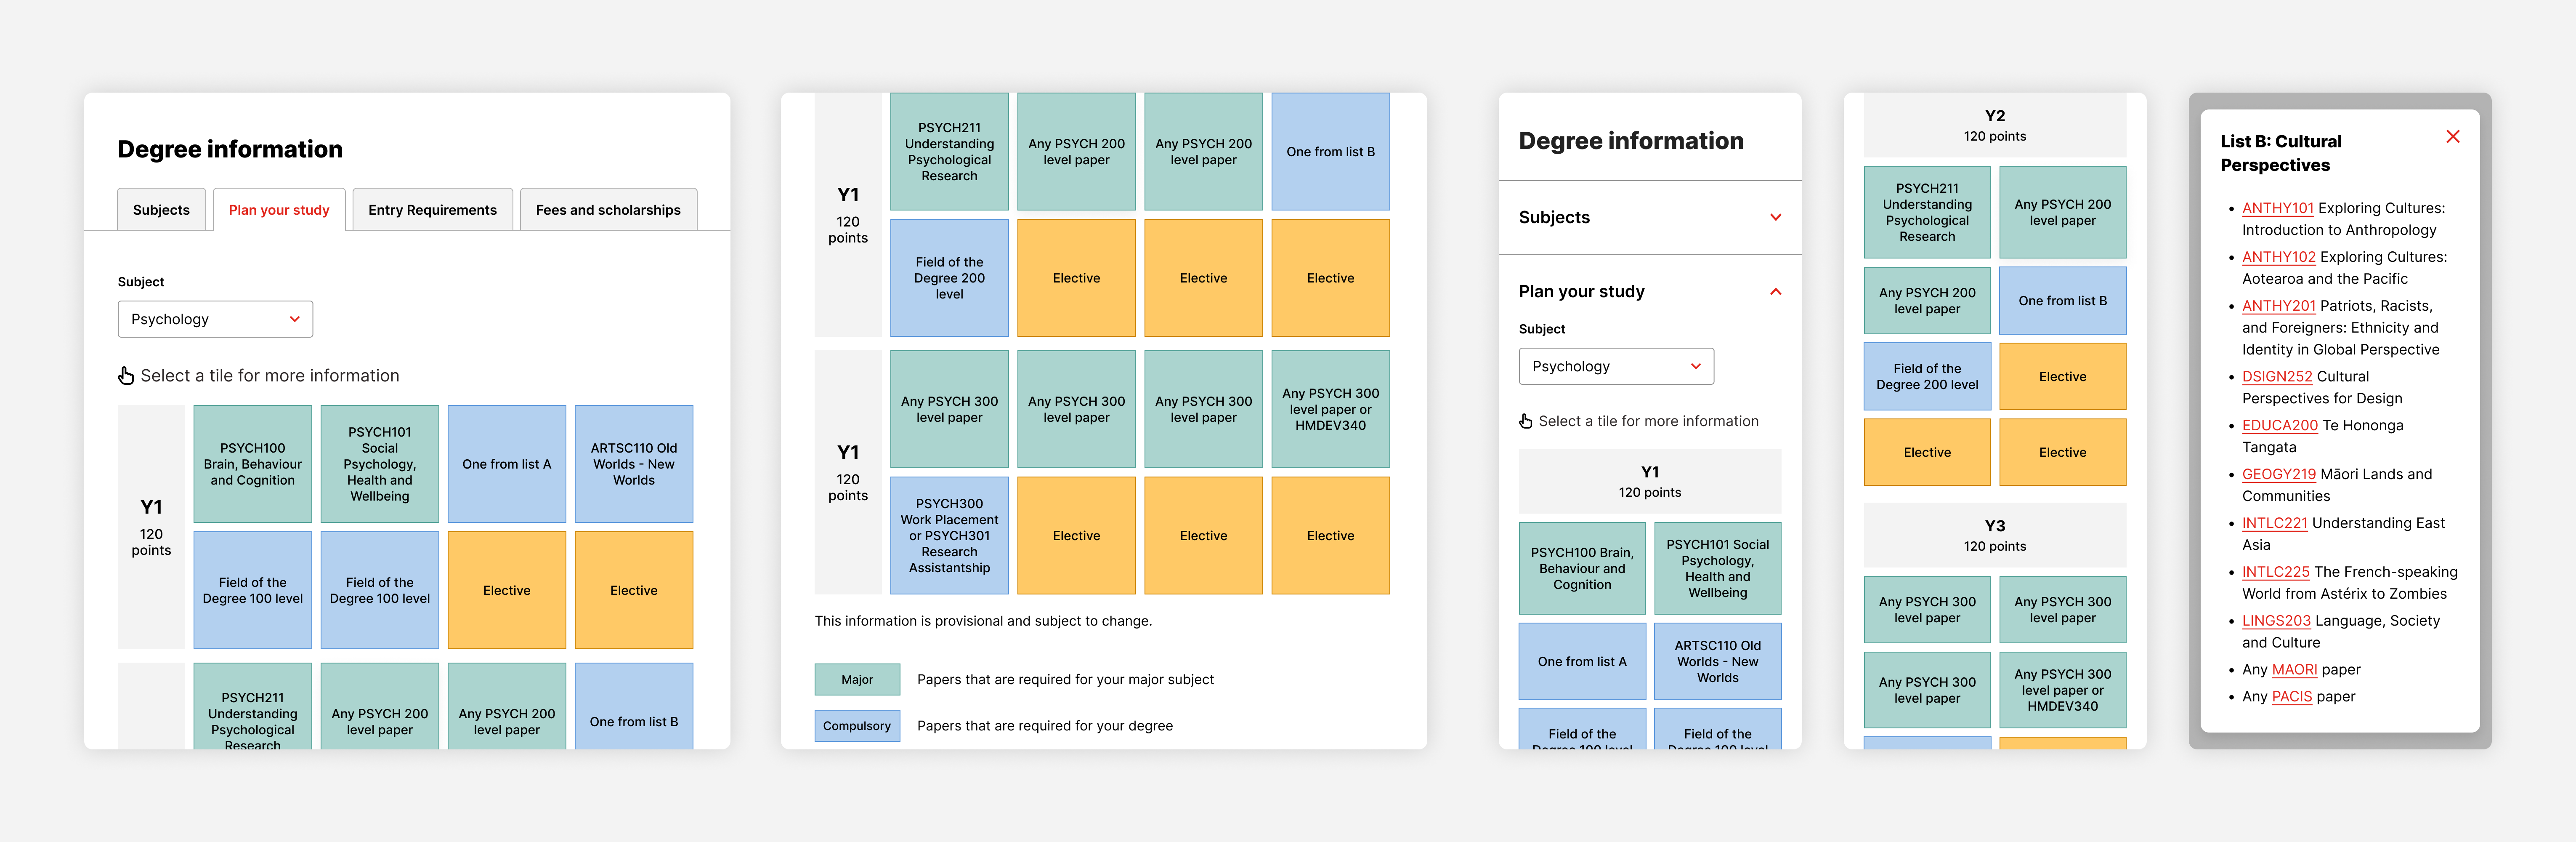
Task: Open the ANTHY102 link
Action: click(x=2278, y=257)
